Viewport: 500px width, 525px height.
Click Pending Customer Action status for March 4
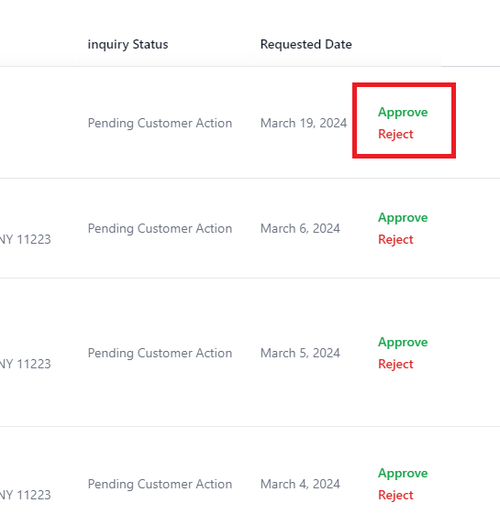tap(160, 484)
